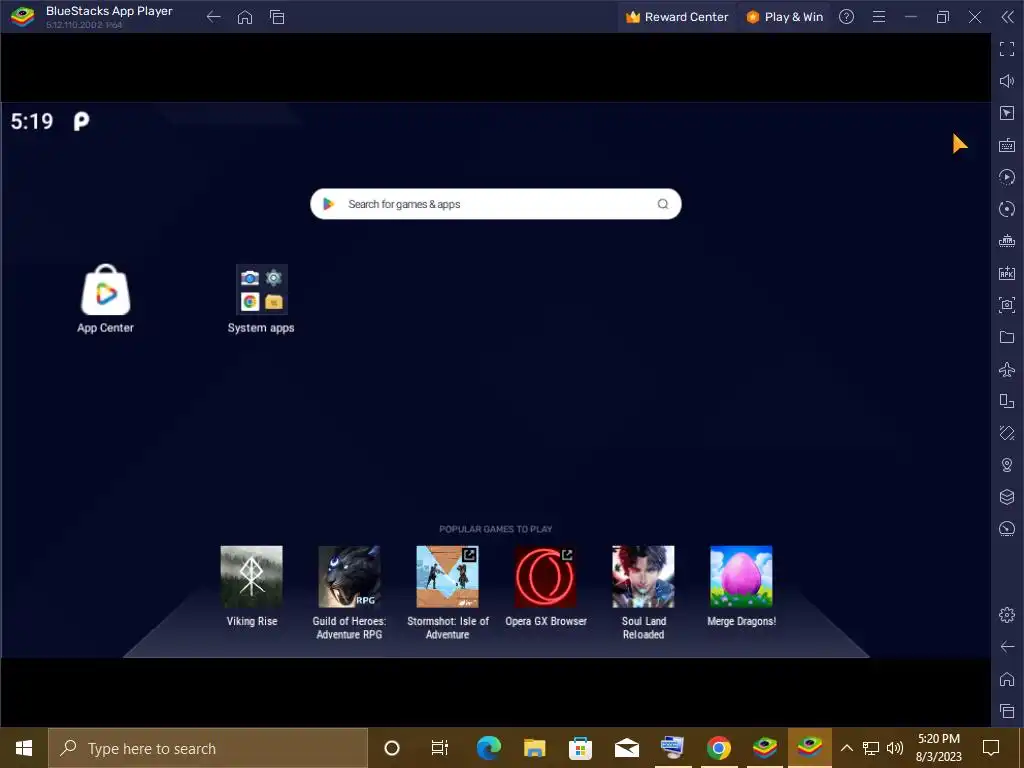This screenshot has height=768, width=1024.
Task: Click the airplane mode icon
Action: point(1007,369)
